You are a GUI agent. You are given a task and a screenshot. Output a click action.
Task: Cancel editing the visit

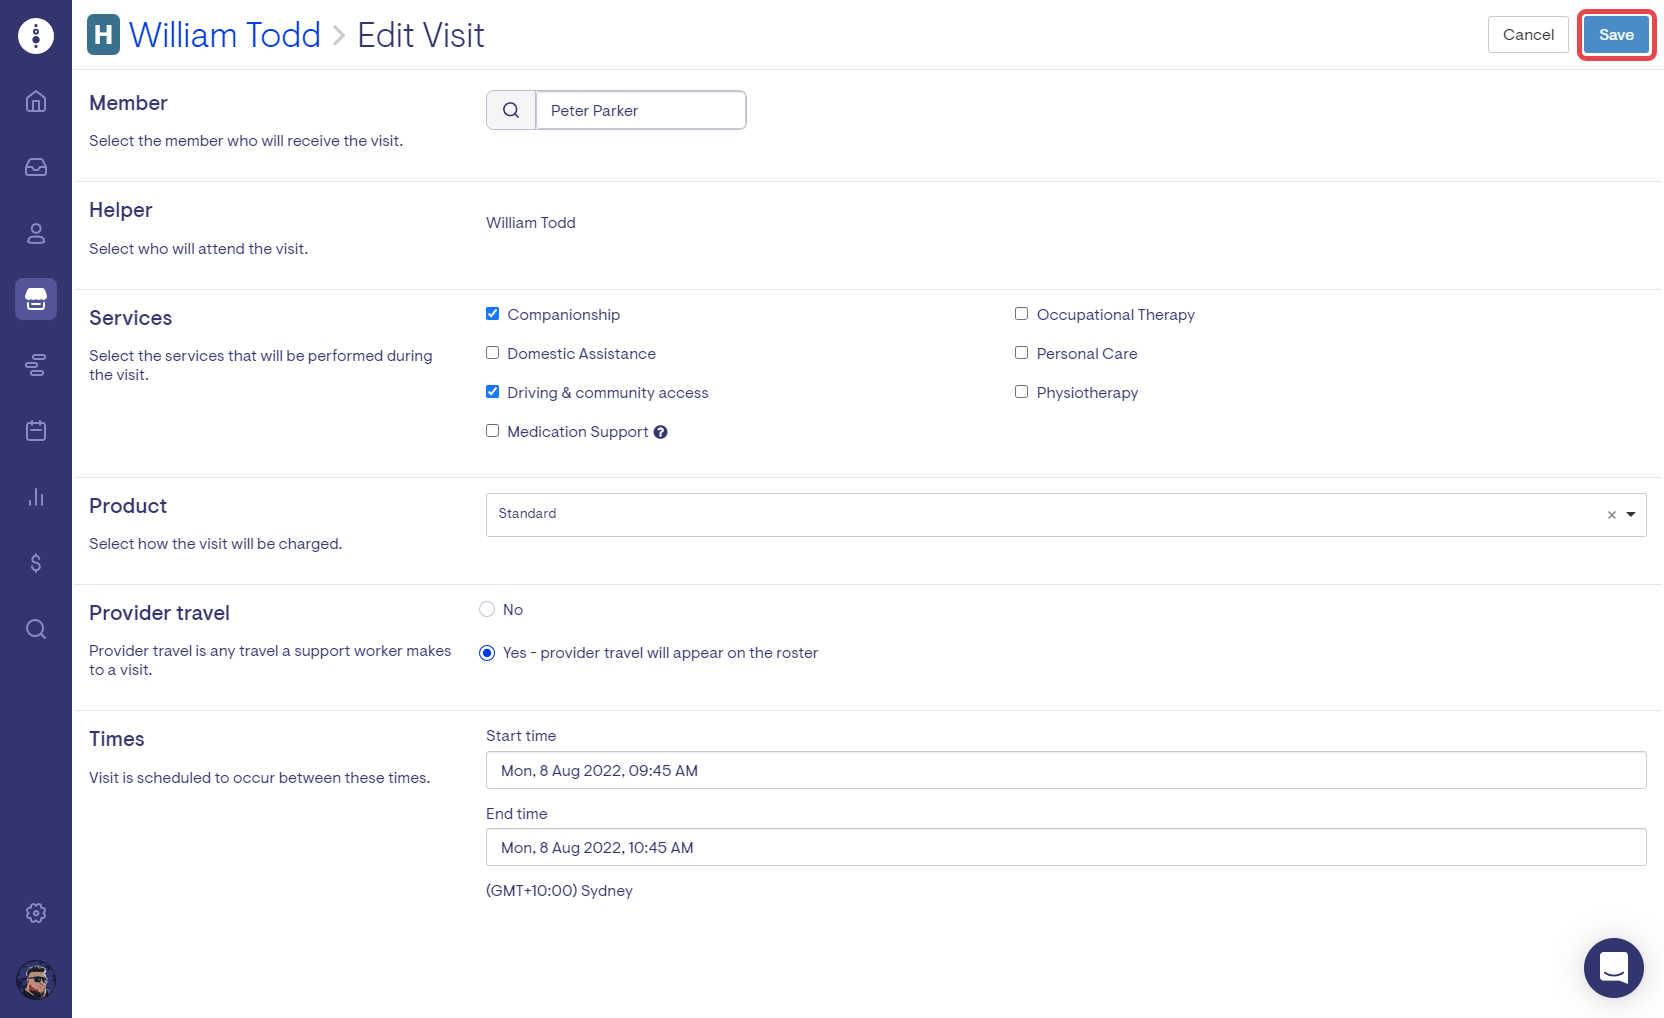1527,35
